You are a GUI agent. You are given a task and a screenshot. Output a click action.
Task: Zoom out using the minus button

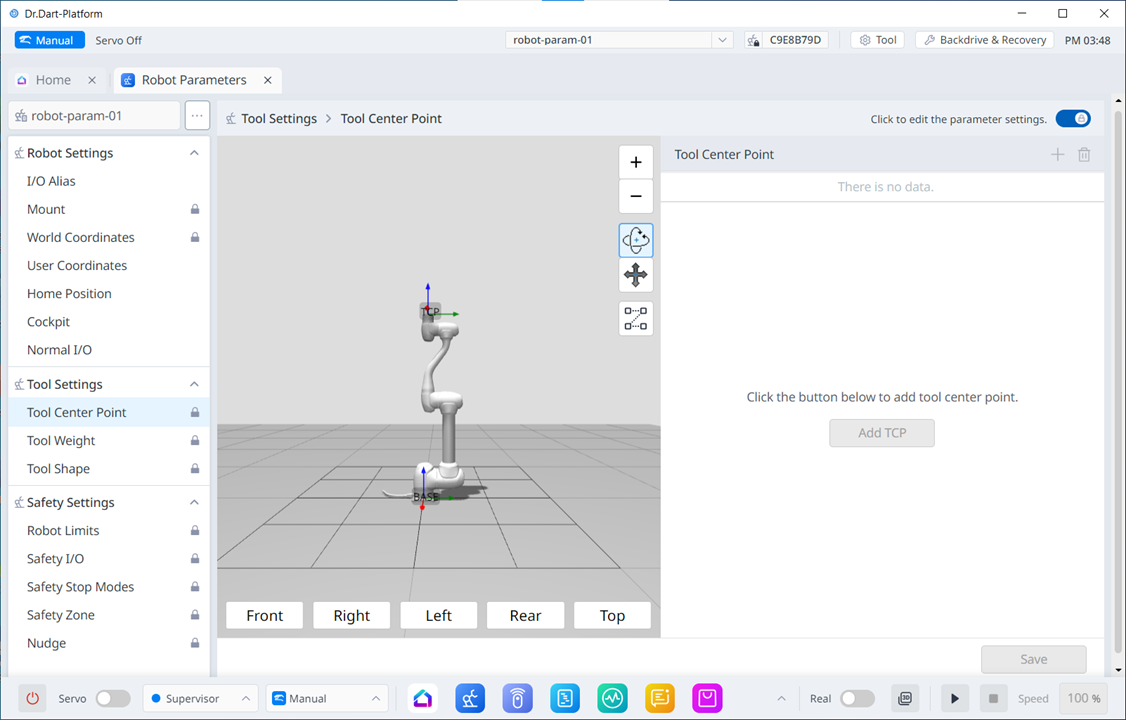pos(636,196)
